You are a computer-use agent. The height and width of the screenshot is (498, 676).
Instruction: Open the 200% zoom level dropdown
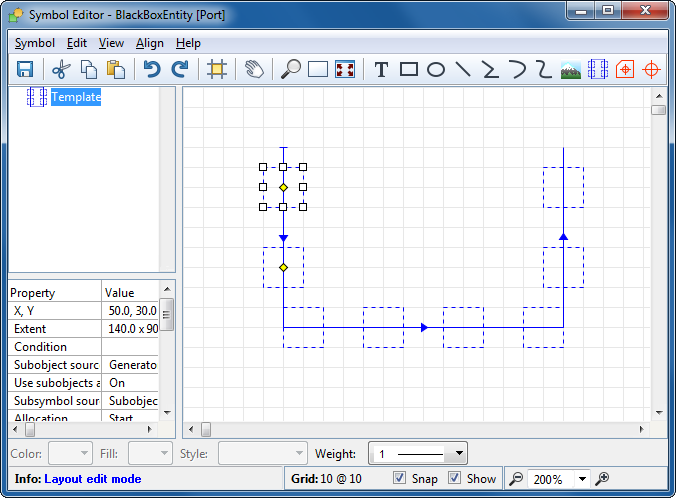[x=582, y=479]
